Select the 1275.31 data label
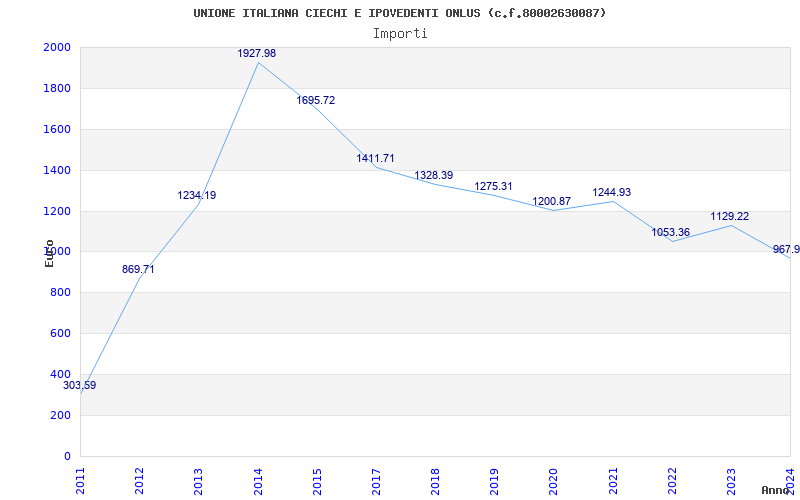 click(x=493, y=187)
